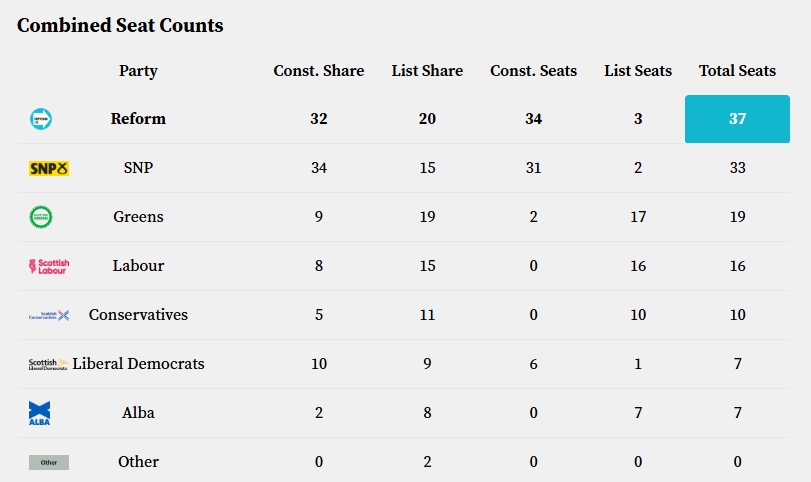Viewport: 811px width, 482px height.
Task: Click the blue Alba party logo
Action: click(39, 413)
